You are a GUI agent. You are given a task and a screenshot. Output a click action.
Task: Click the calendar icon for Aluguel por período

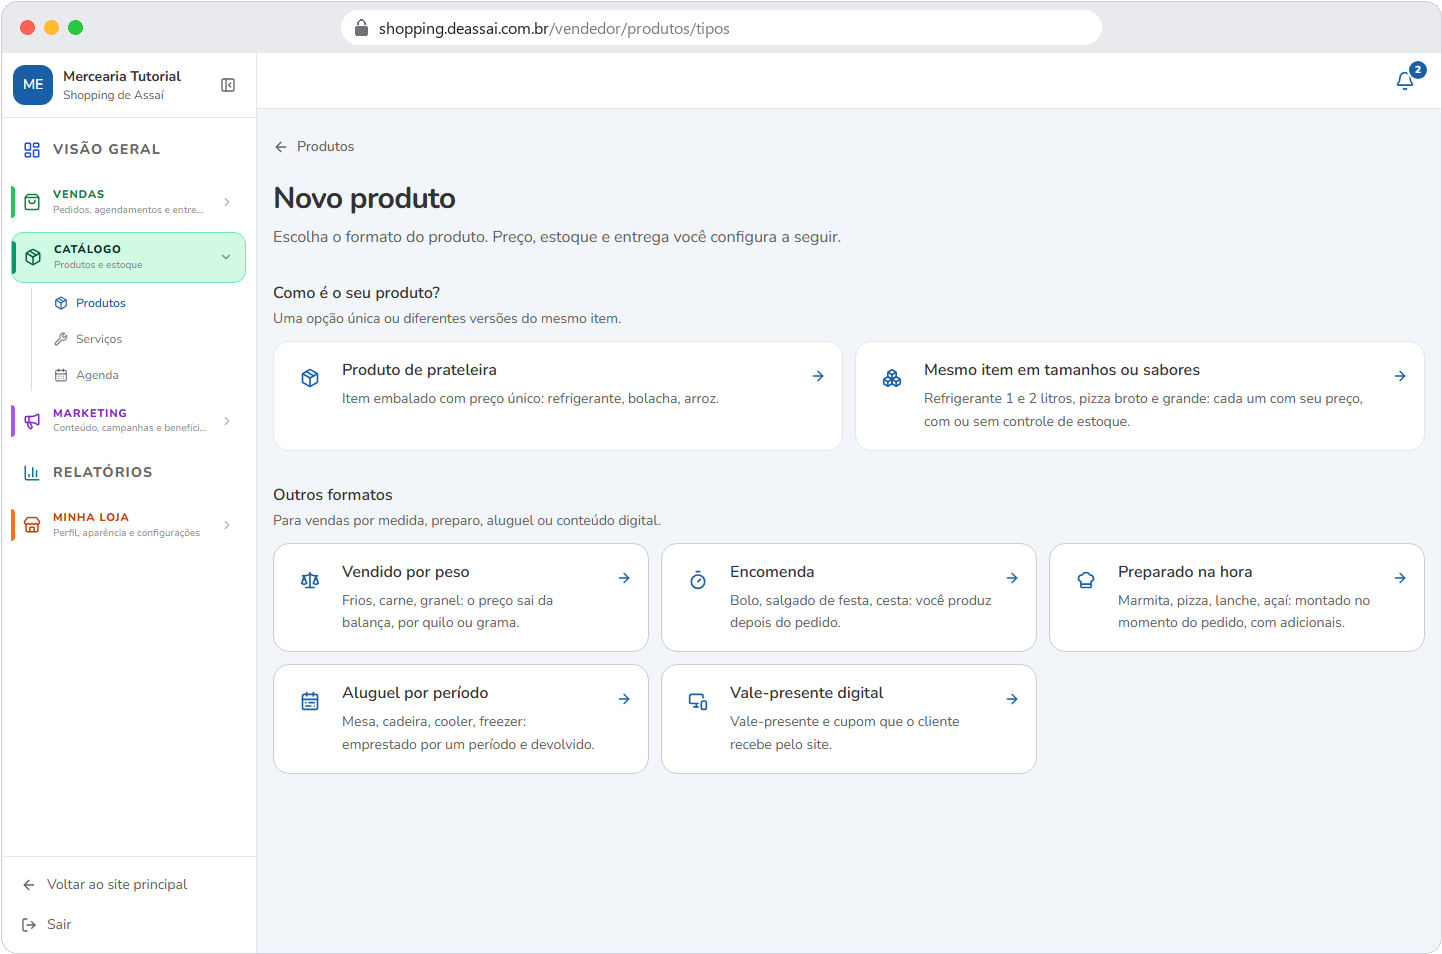click(x=310, y=701)
